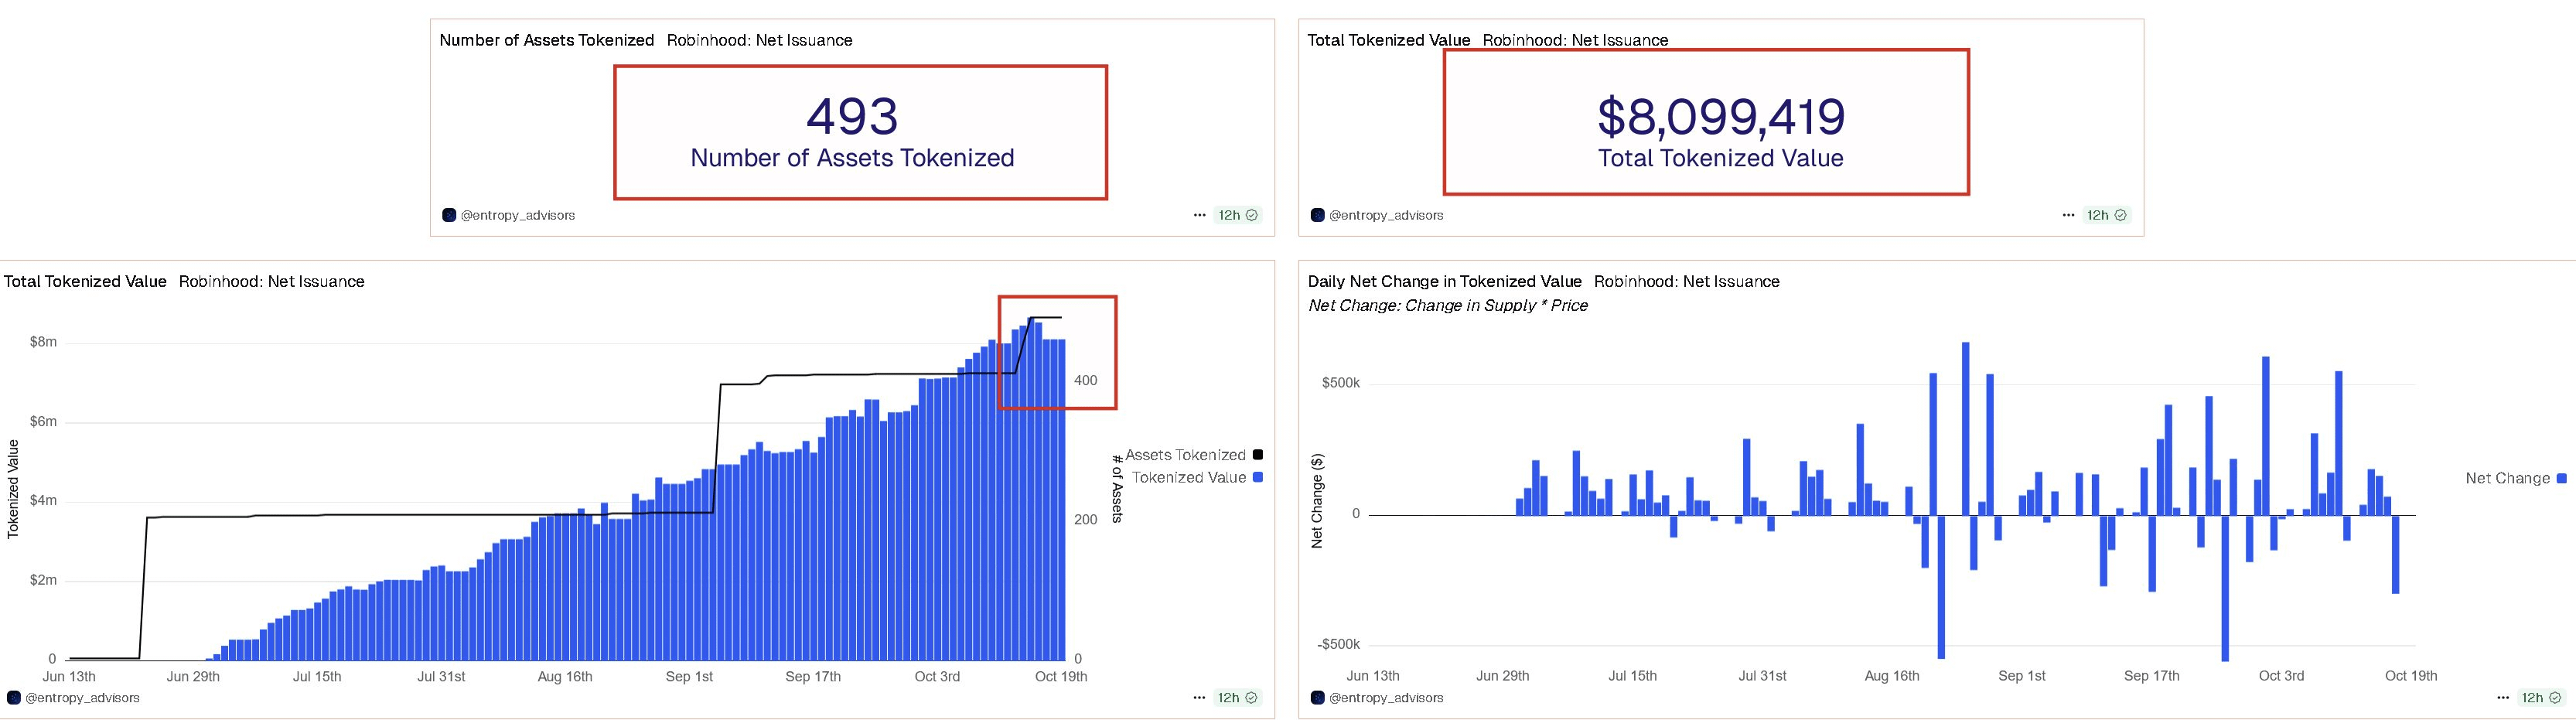Viewport: 2576px width, 720px height.
Task: Click the 12h refresh badge on the top Total Tokenized Value card
Action: [2106, 215]
